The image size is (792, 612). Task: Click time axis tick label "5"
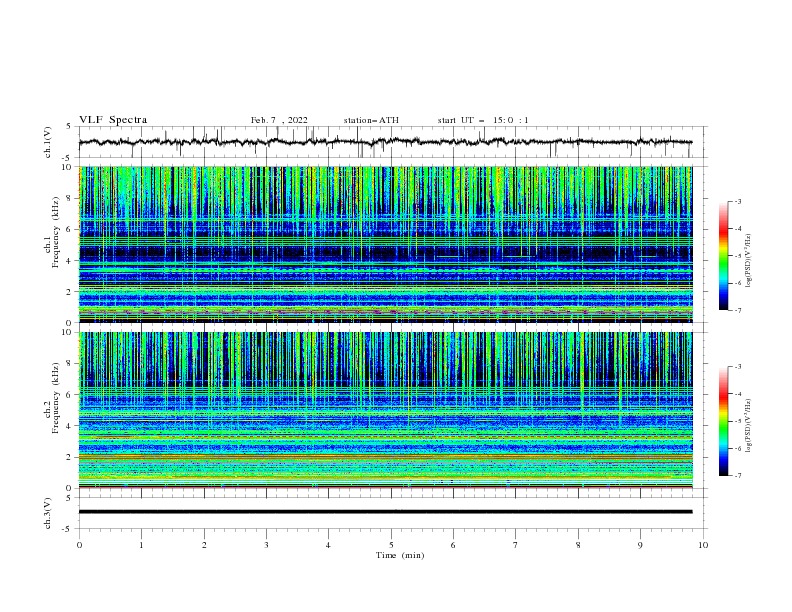(x=391, y=545)
